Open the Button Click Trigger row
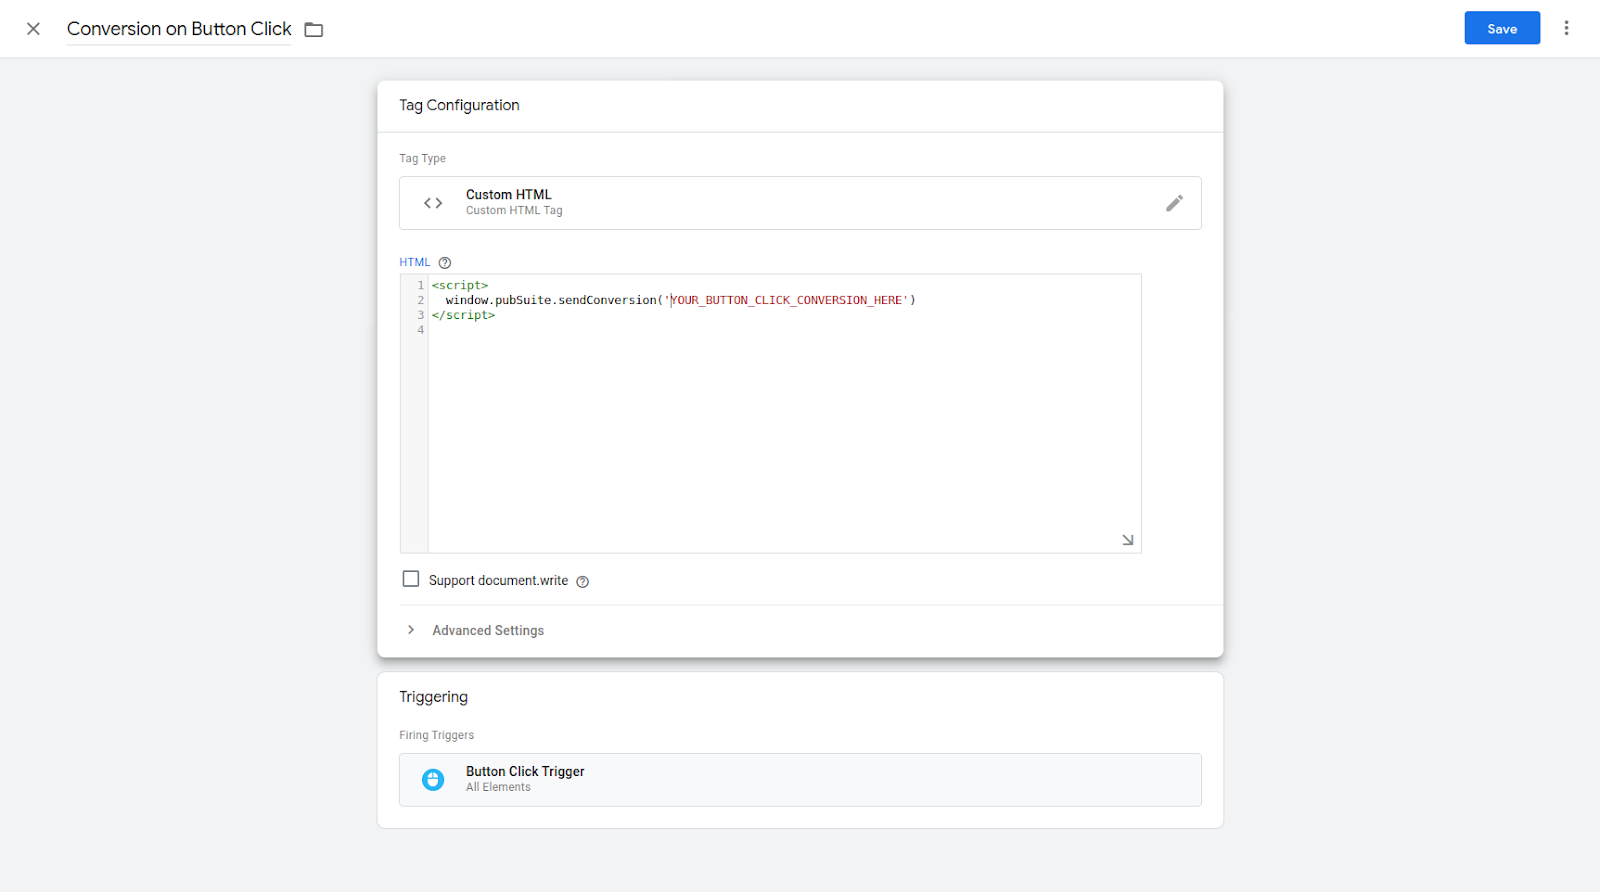 pos(800,780)
